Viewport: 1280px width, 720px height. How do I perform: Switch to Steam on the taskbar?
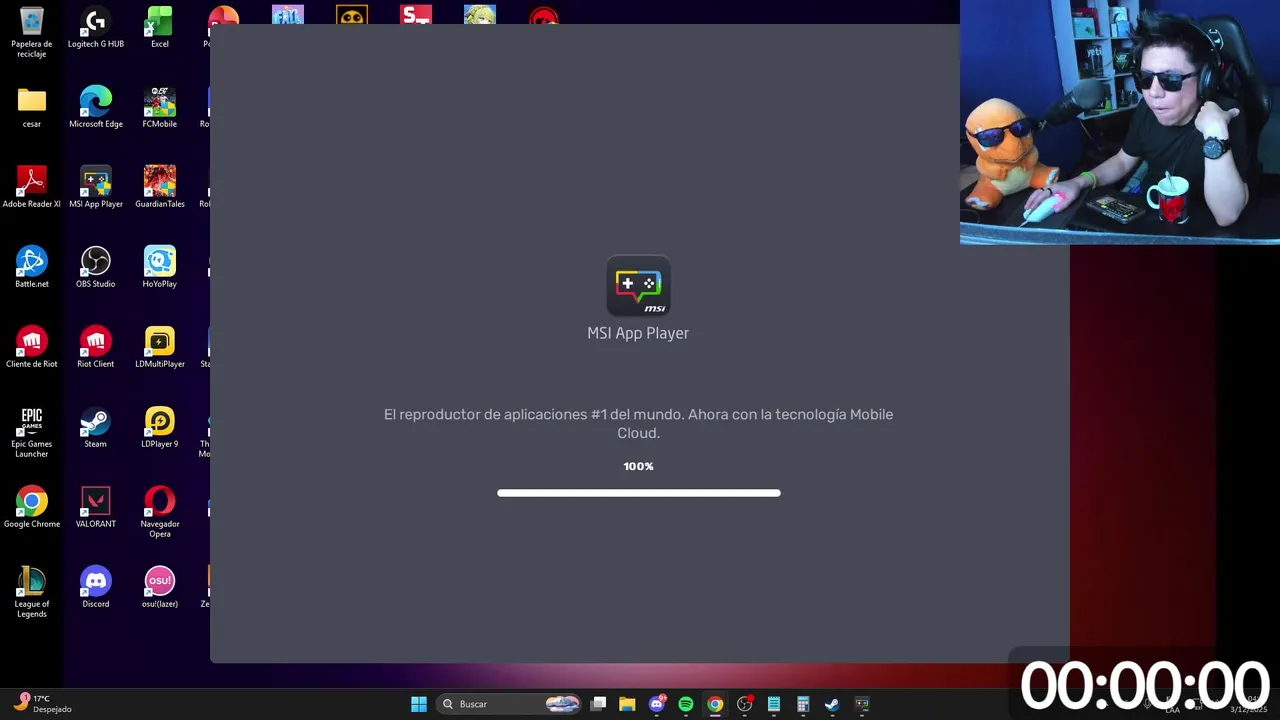(832, 704)
